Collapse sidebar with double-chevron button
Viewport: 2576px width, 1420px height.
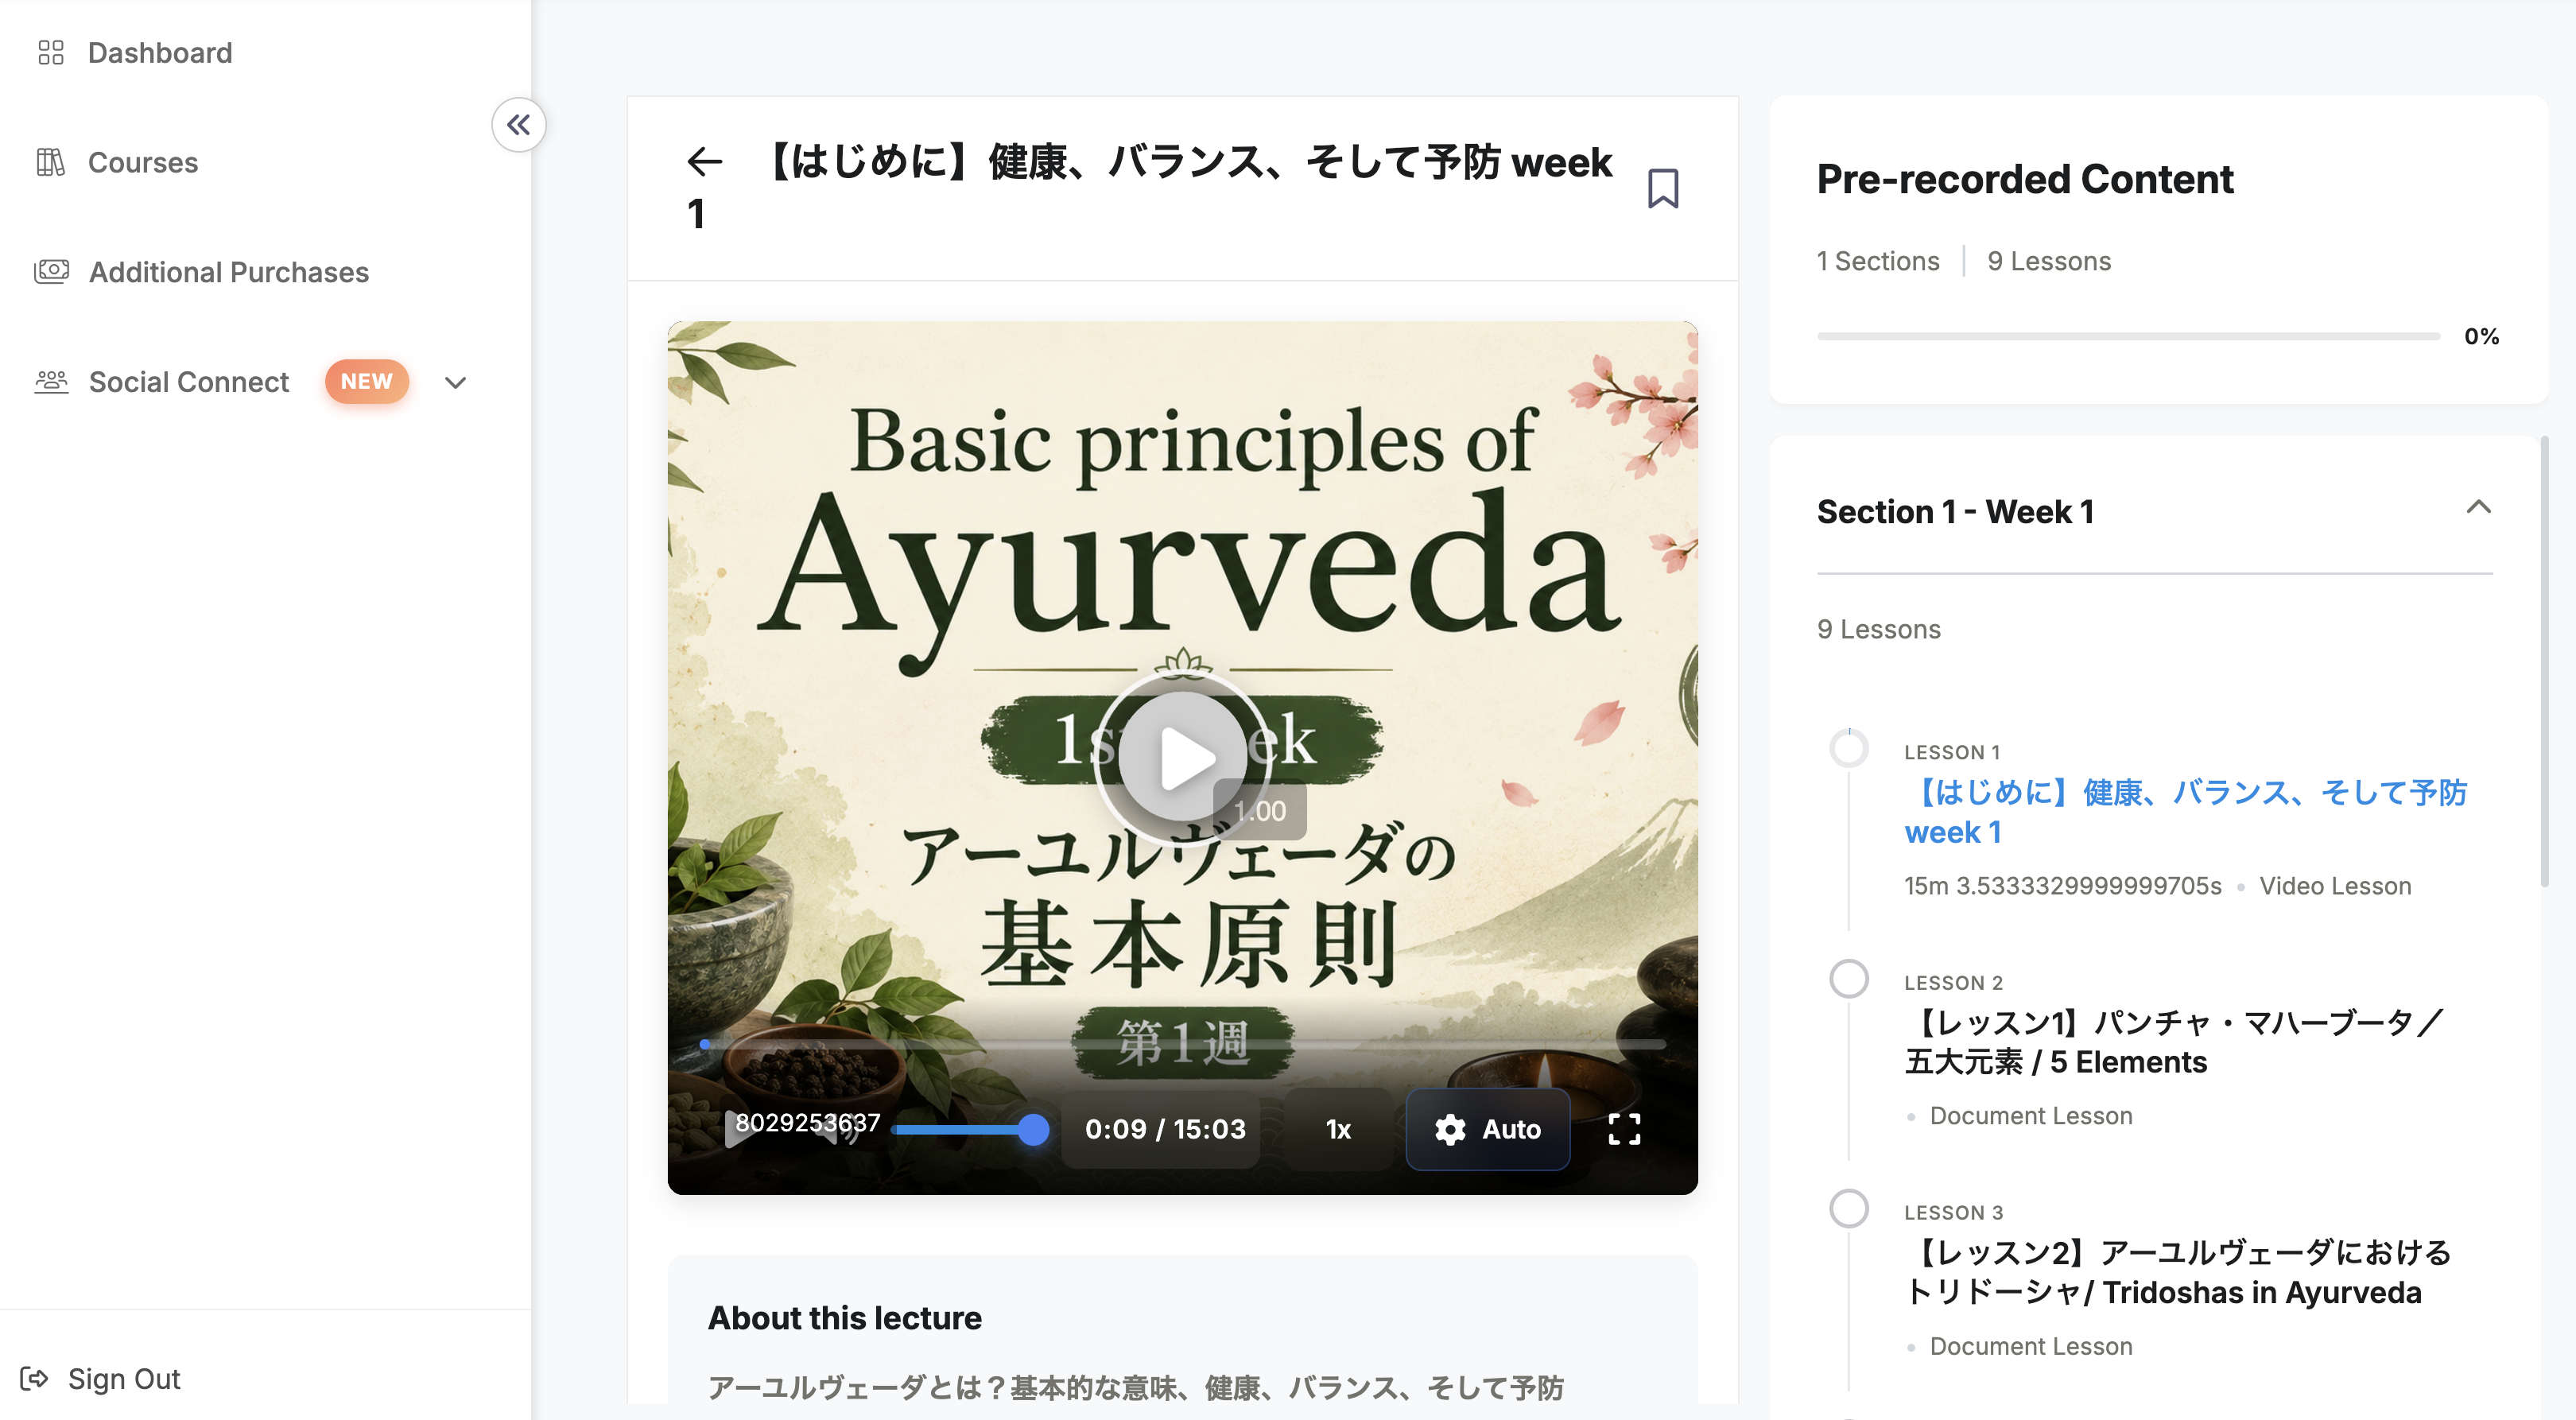(x=518, y=125)
